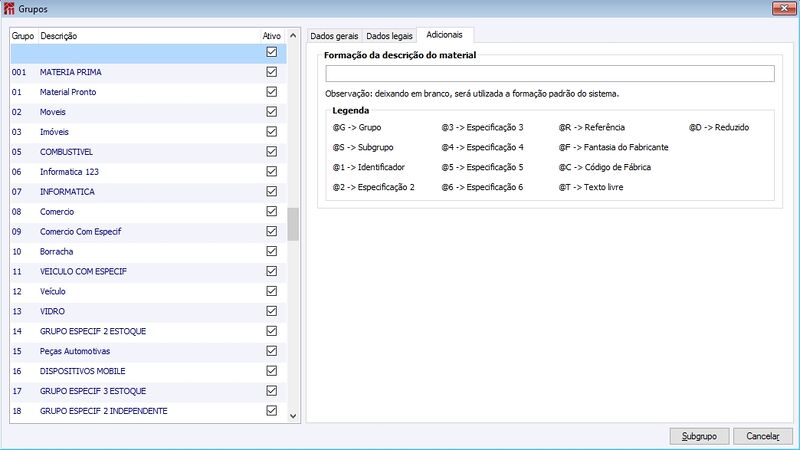Toggle Ativo checkbox for DISPOSITIVOS MOBILE
This screenshot has width=800, height=450.
271,371
